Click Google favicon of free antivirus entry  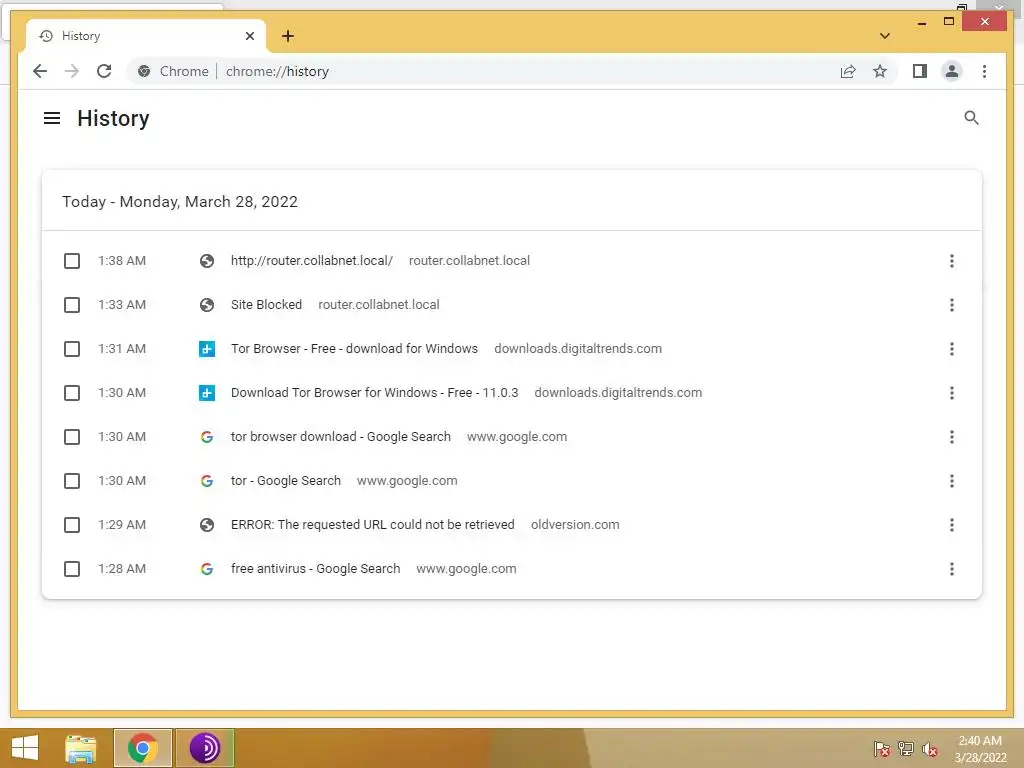pyautogui.click(x=207, y=569)
